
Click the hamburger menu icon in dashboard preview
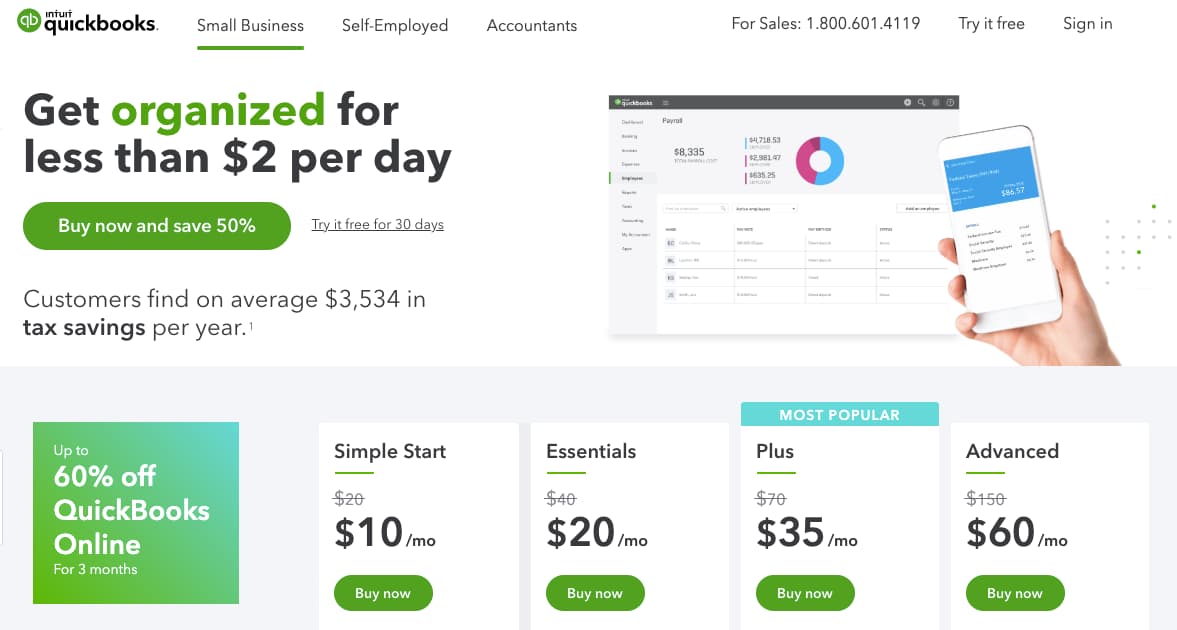[666, 102]
